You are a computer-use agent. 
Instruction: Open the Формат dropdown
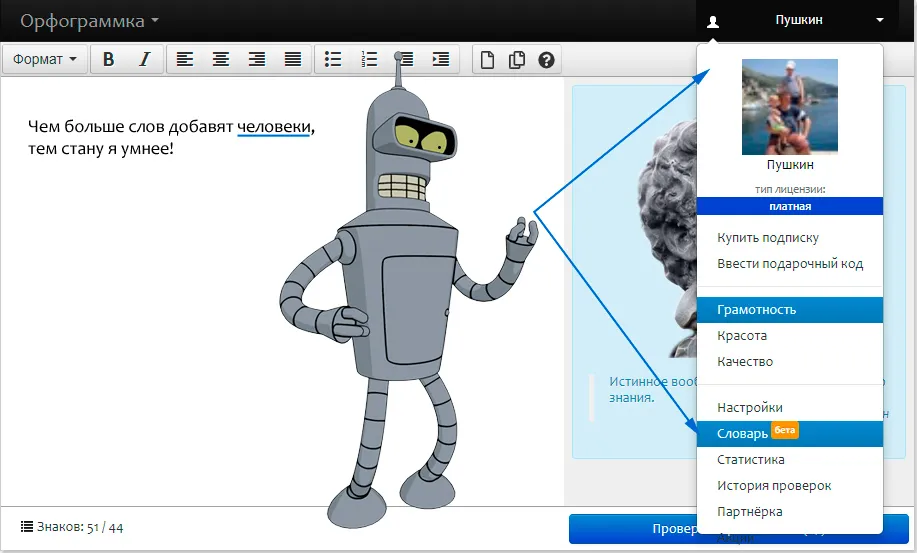pos(45,59)
